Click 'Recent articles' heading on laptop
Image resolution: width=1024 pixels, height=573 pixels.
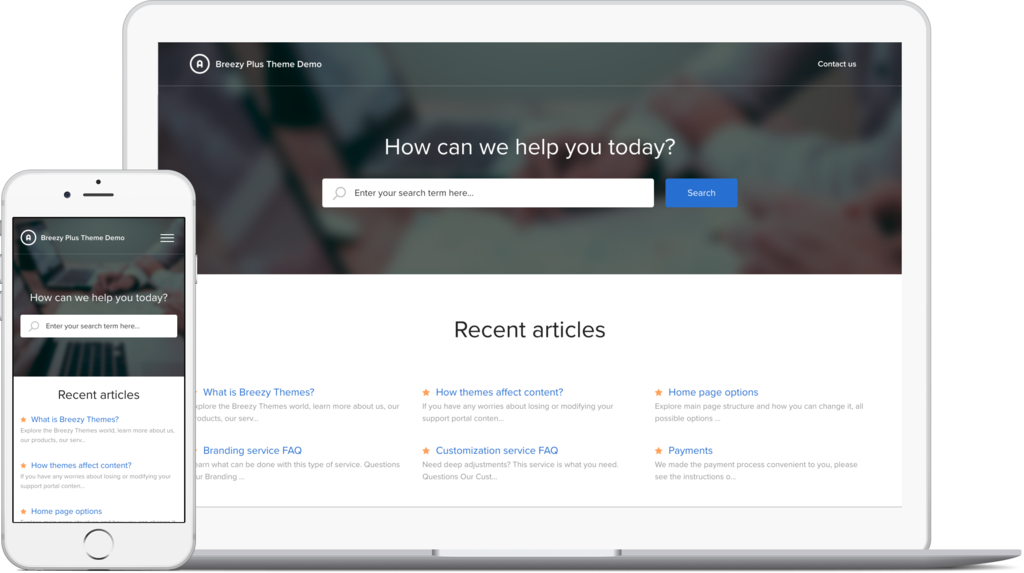(530, 329)
